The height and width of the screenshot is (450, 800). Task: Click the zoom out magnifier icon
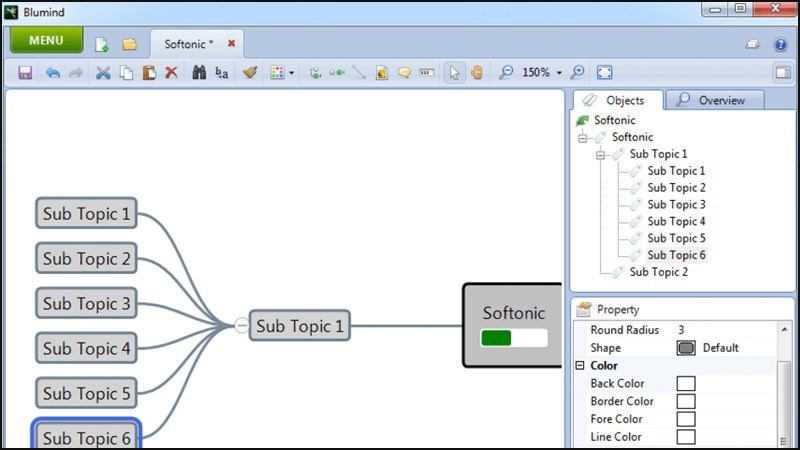point(506,73)
